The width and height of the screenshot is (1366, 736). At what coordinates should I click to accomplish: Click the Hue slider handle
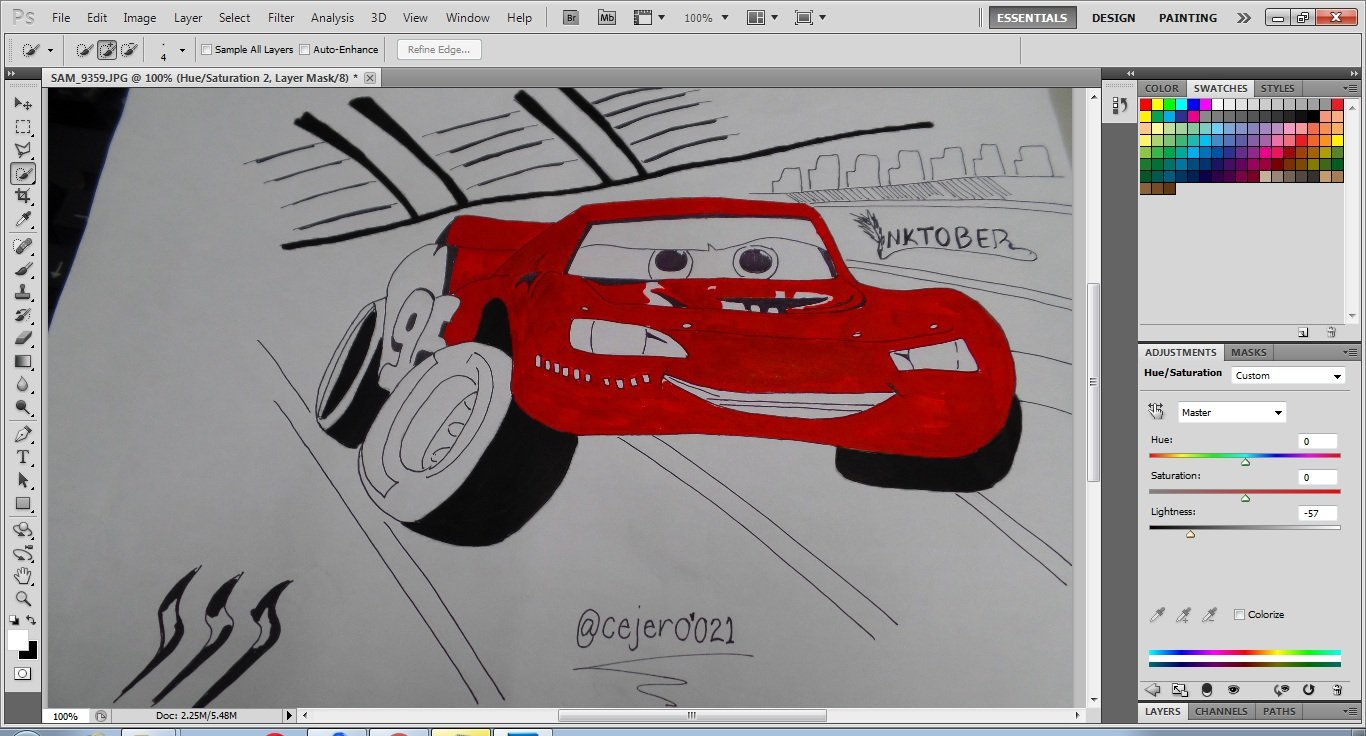tap(1245, 462)
